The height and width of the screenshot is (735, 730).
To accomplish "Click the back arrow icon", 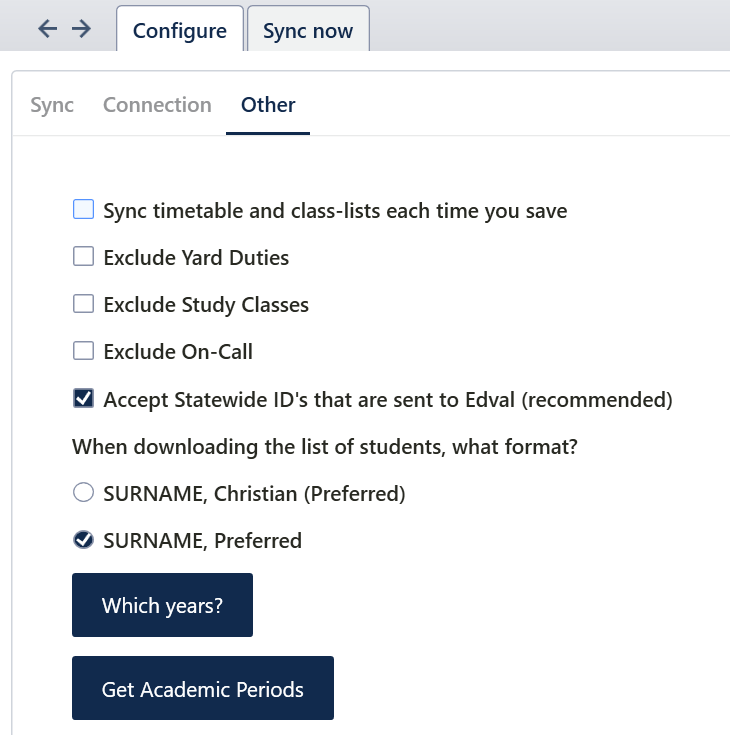I will pos(47,29).
